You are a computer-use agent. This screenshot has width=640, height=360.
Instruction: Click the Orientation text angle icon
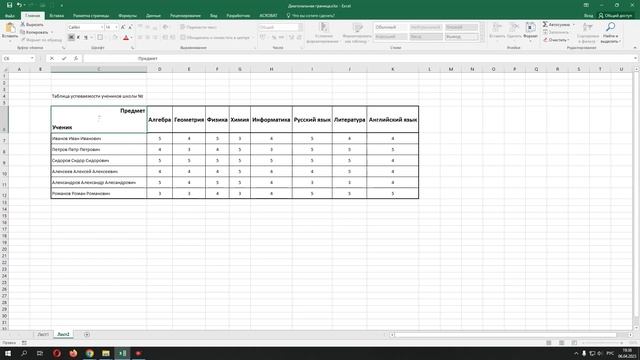pyautogui.click(x=165, y=27)
